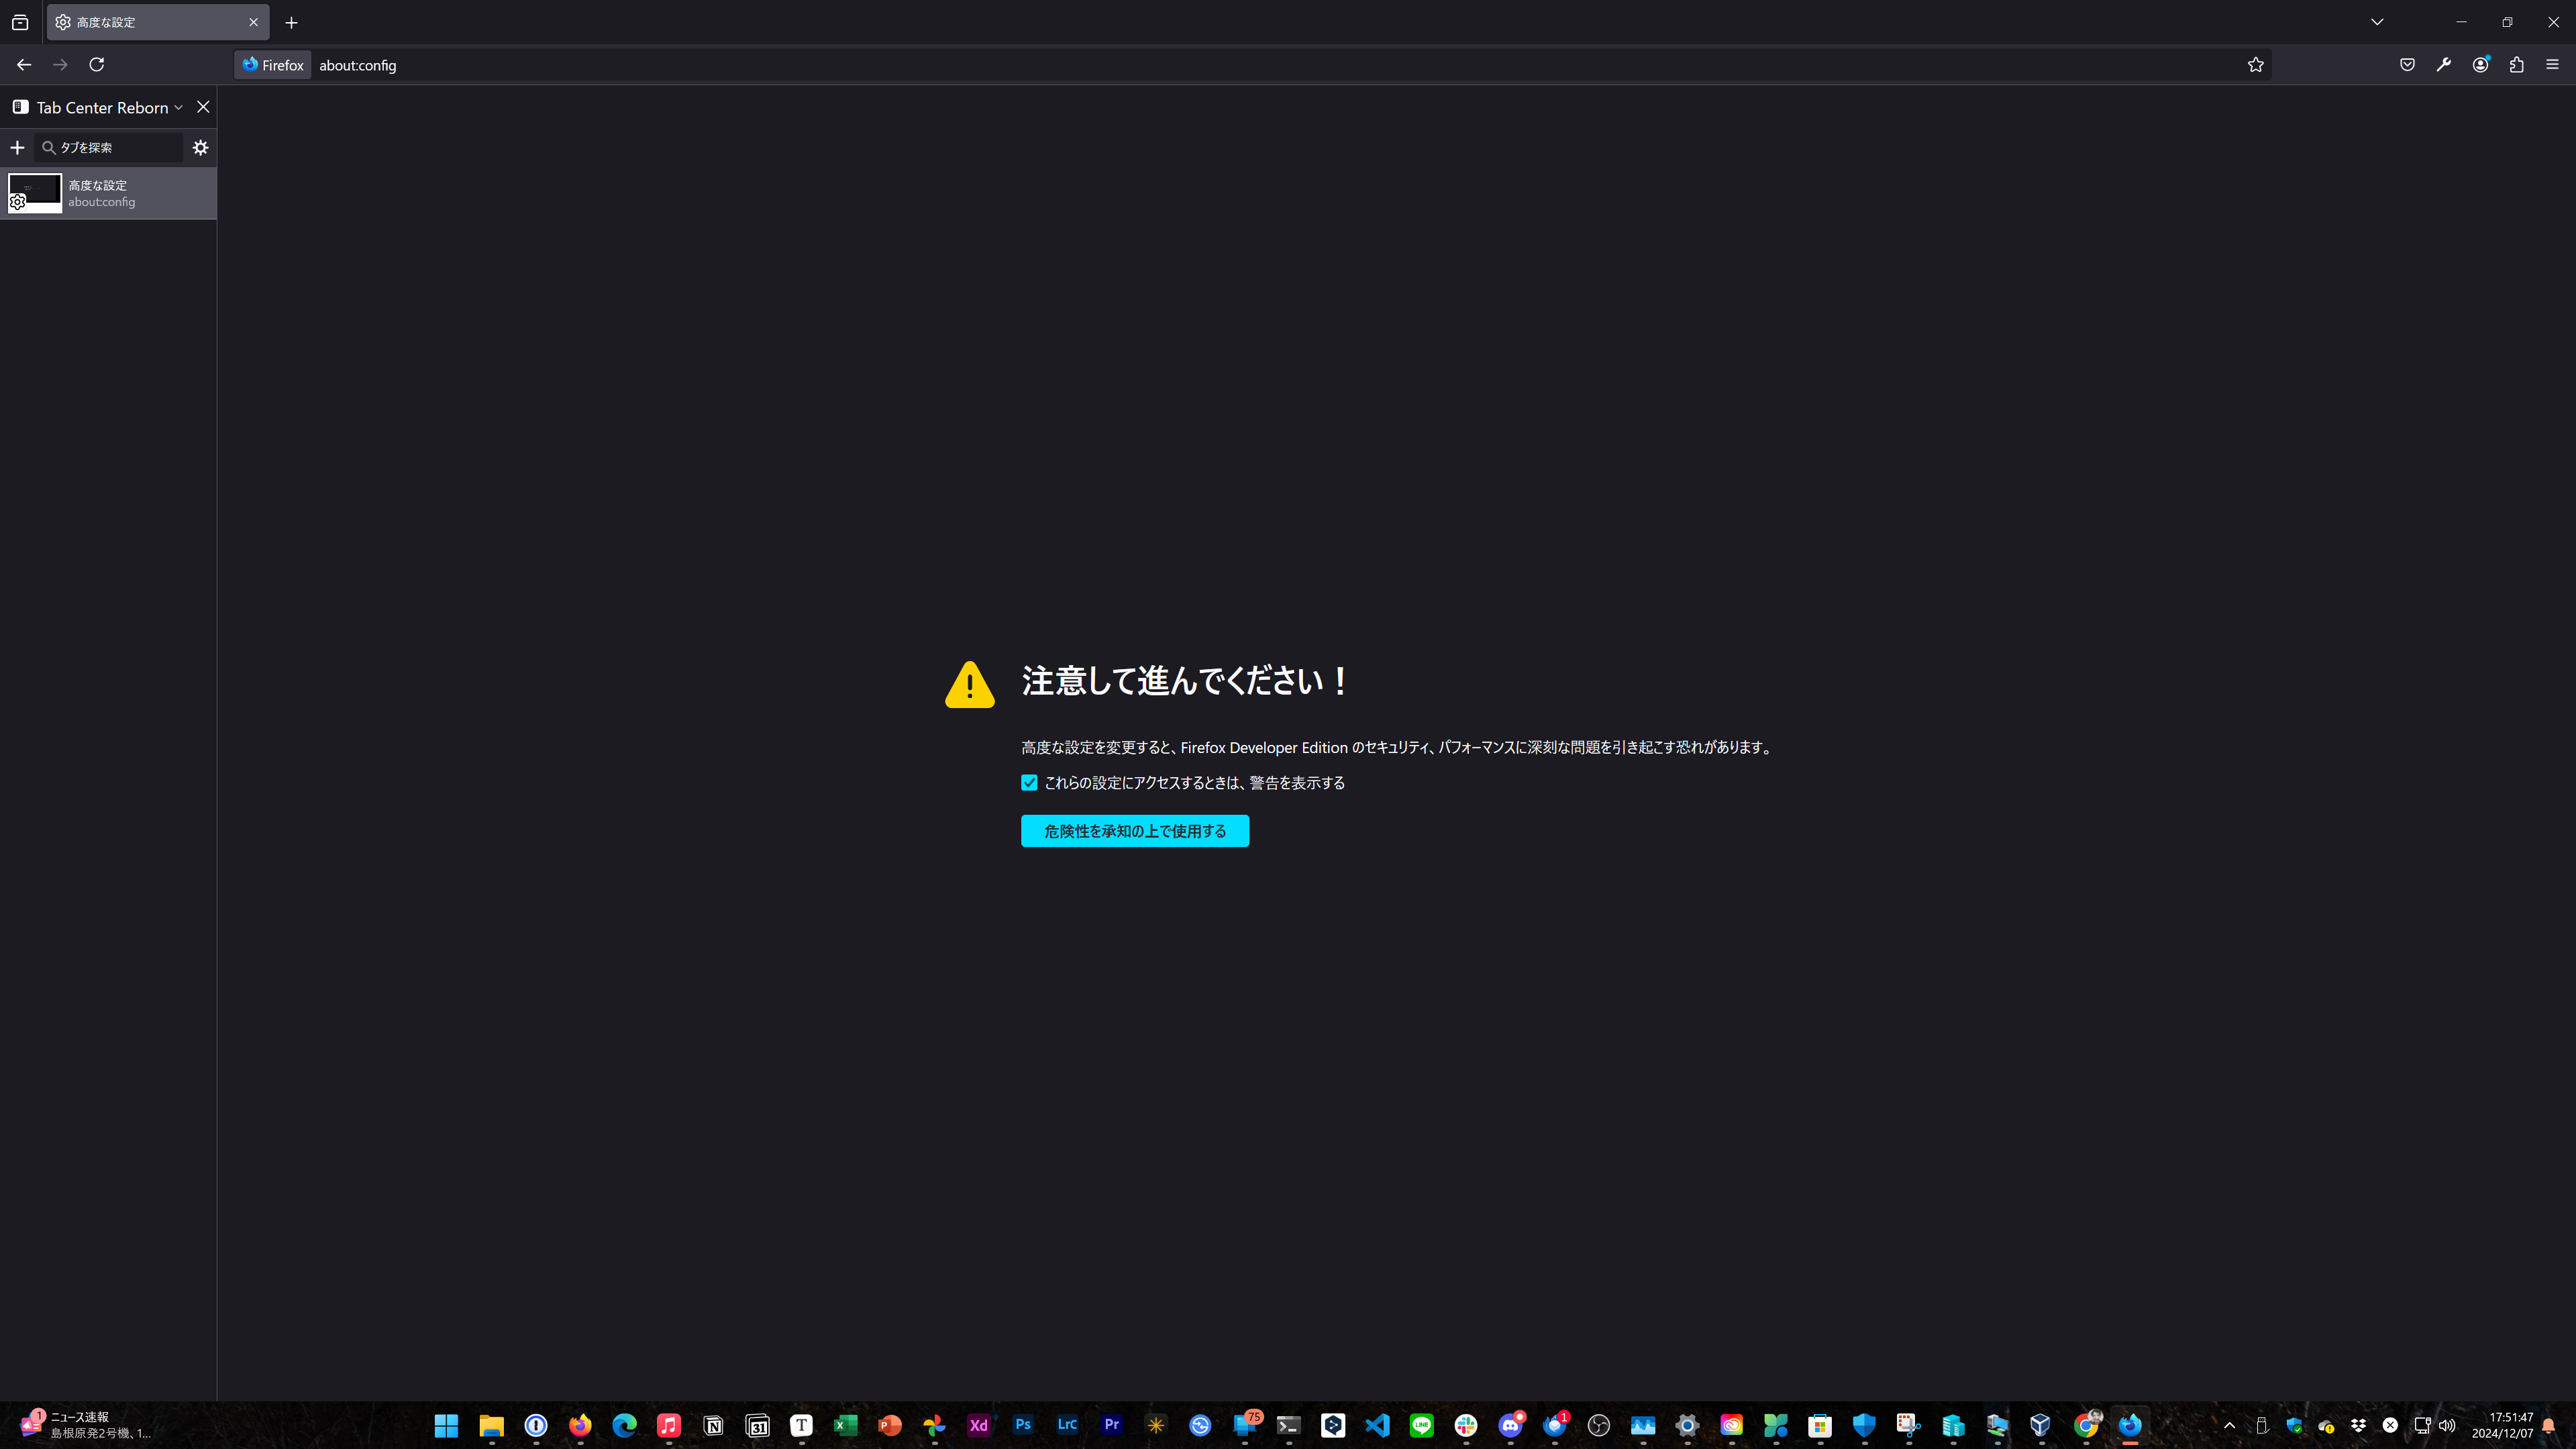
Task: Uncheck the show warning checkbox
Action: [x=1030, y=783]
